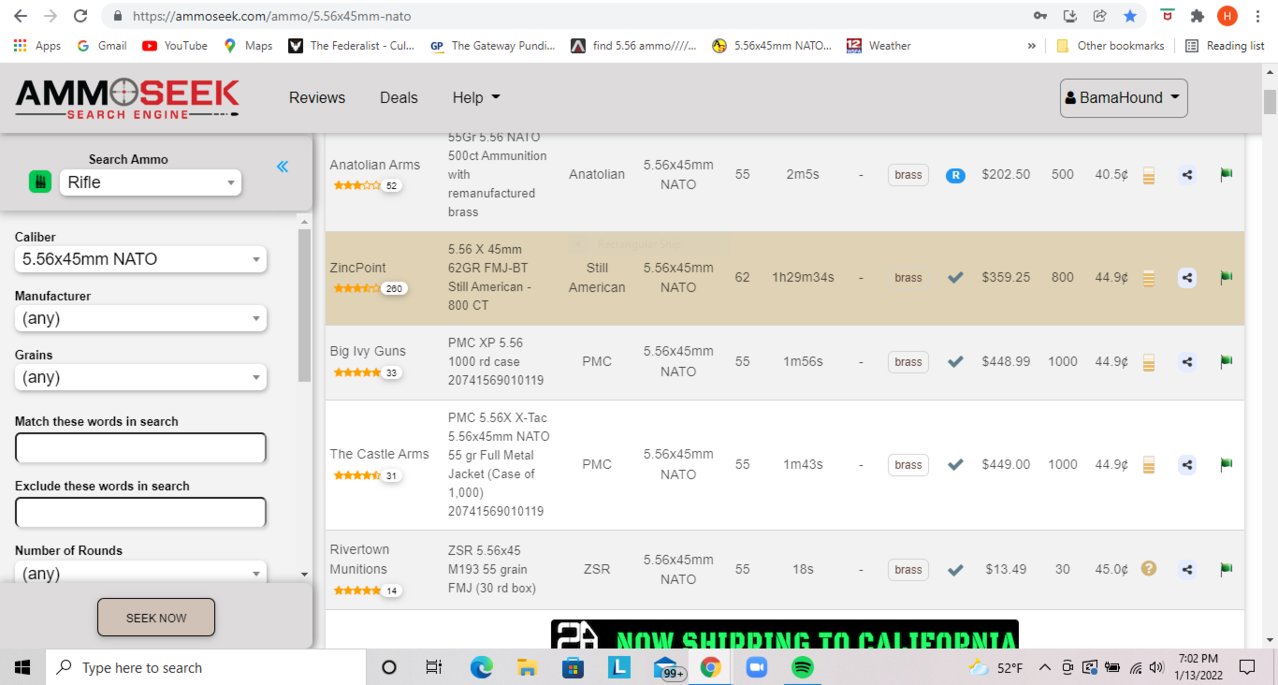Flag The Castle Arms listing

coord(1226,465)
